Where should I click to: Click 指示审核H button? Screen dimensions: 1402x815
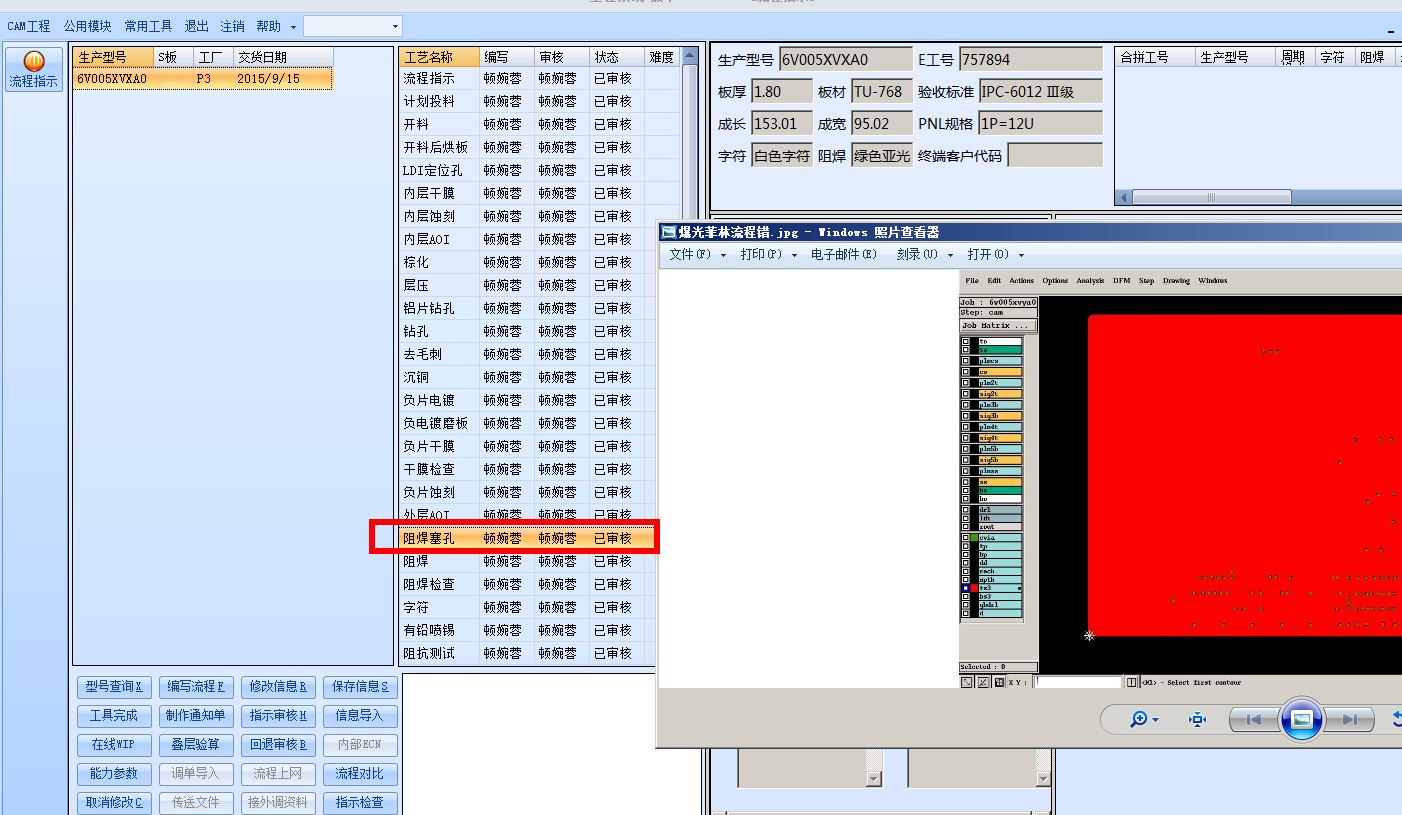pyautogui.click(x=278, y=715)
